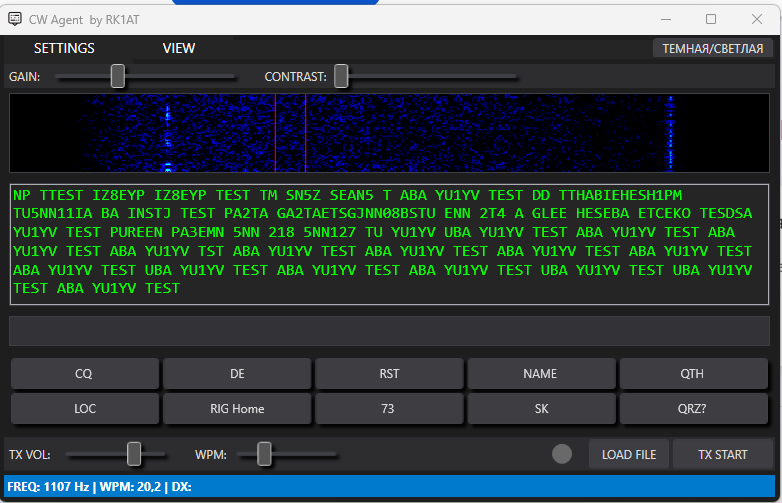
Task: Open the VIEW menu
Action: [x=179, y=48]
